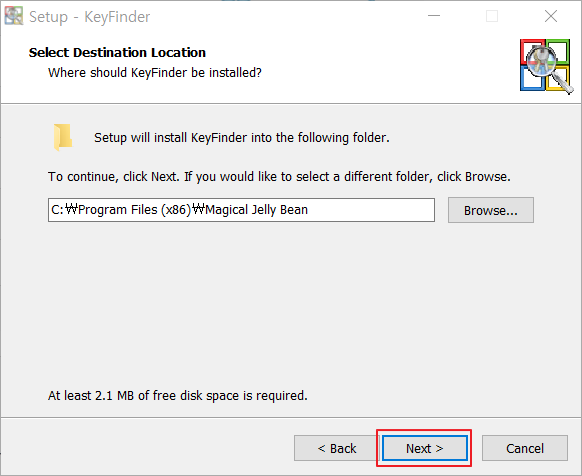This screenshot has width=582, height=476.
Task: Click the yellow folder icon
Action: point(63,137)
